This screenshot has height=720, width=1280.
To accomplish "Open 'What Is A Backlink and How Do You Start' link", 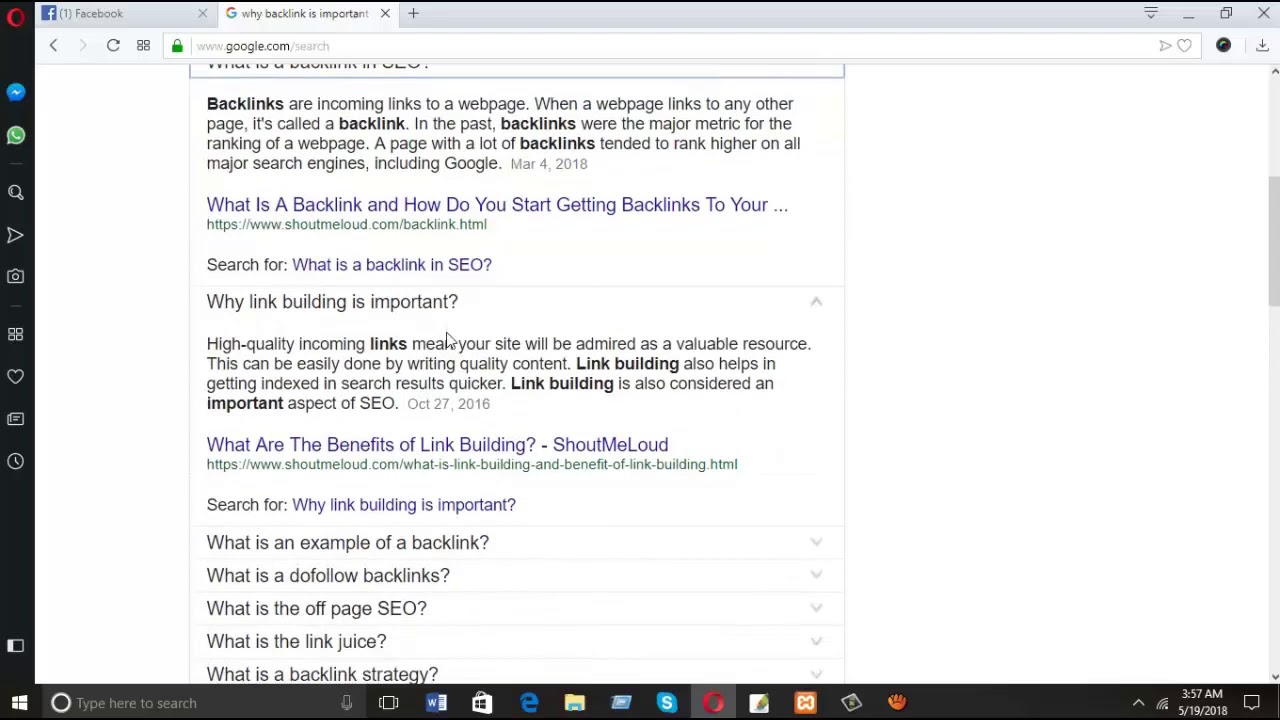I will 497,205.
